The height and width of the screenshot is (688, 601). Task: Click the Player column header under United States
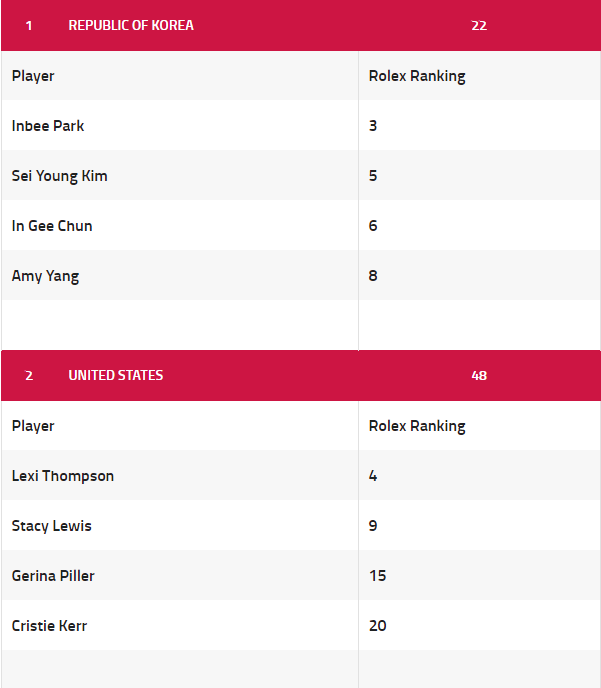tap(33, 426)
